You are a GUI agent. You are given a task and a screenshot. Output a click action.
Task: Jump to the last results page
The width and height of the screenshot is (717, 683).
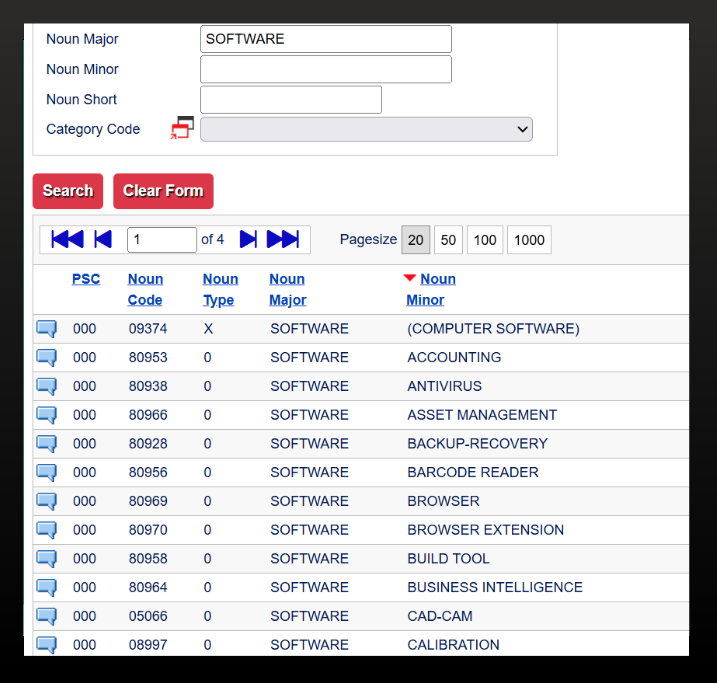pyautogui.click(x=283, y=239)
